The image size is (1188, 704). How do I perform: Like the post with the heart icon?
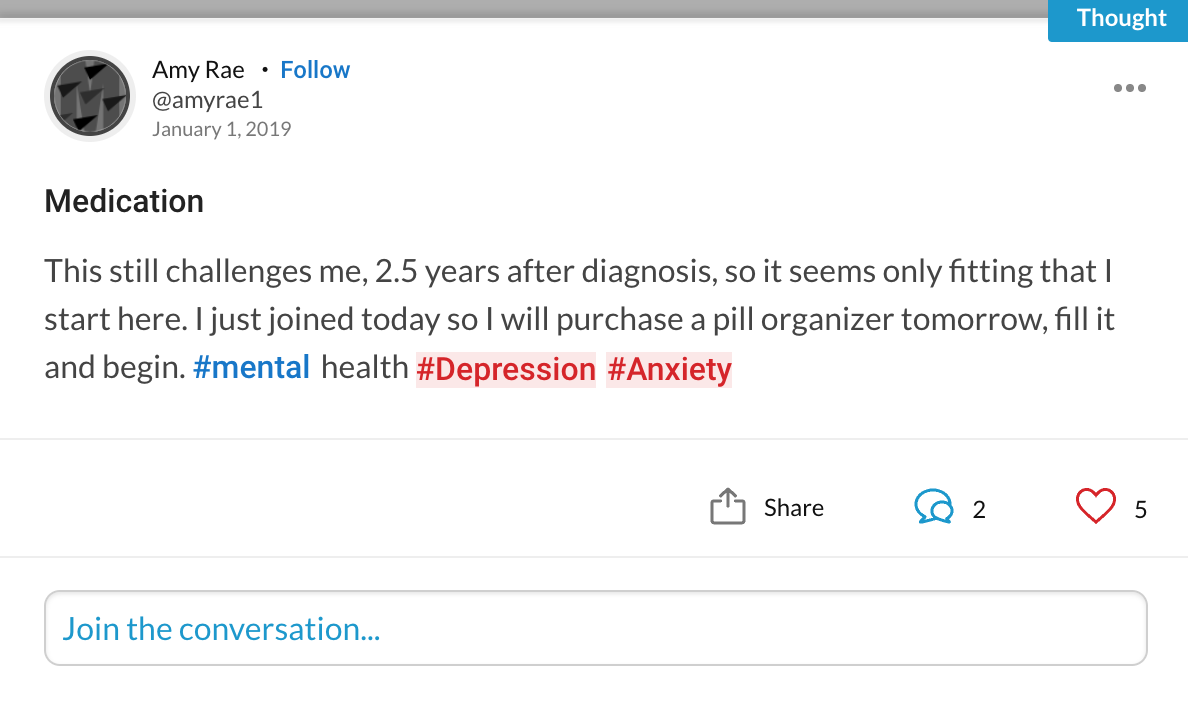(1096, 506)
